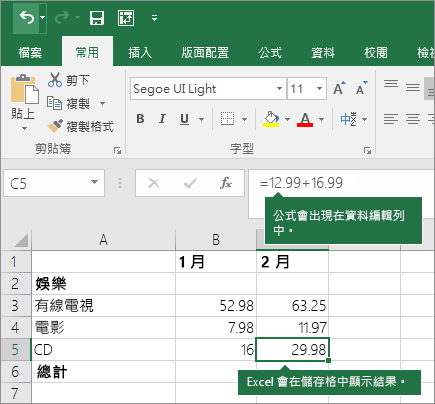Select the 2 月 header cell

(293, 262)
